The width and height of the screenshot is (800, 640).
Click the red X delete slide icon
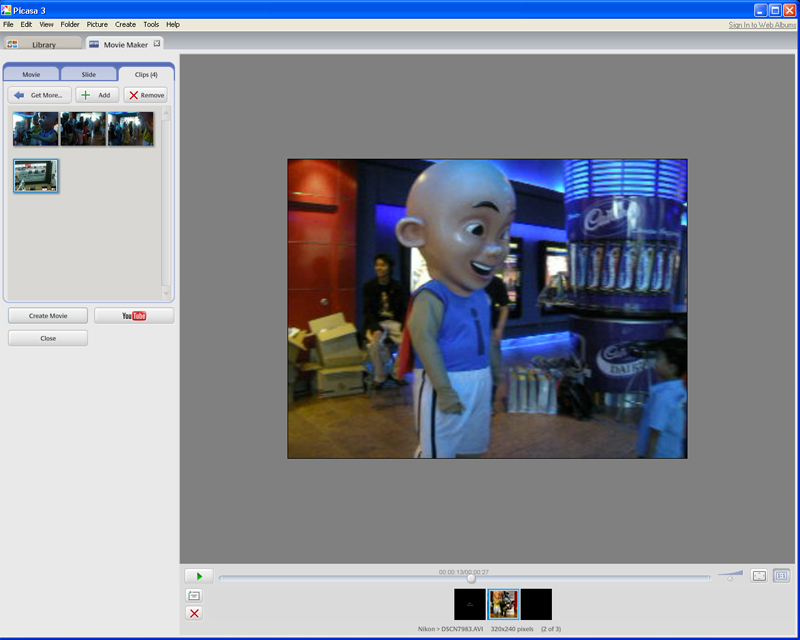click(194, 613)
